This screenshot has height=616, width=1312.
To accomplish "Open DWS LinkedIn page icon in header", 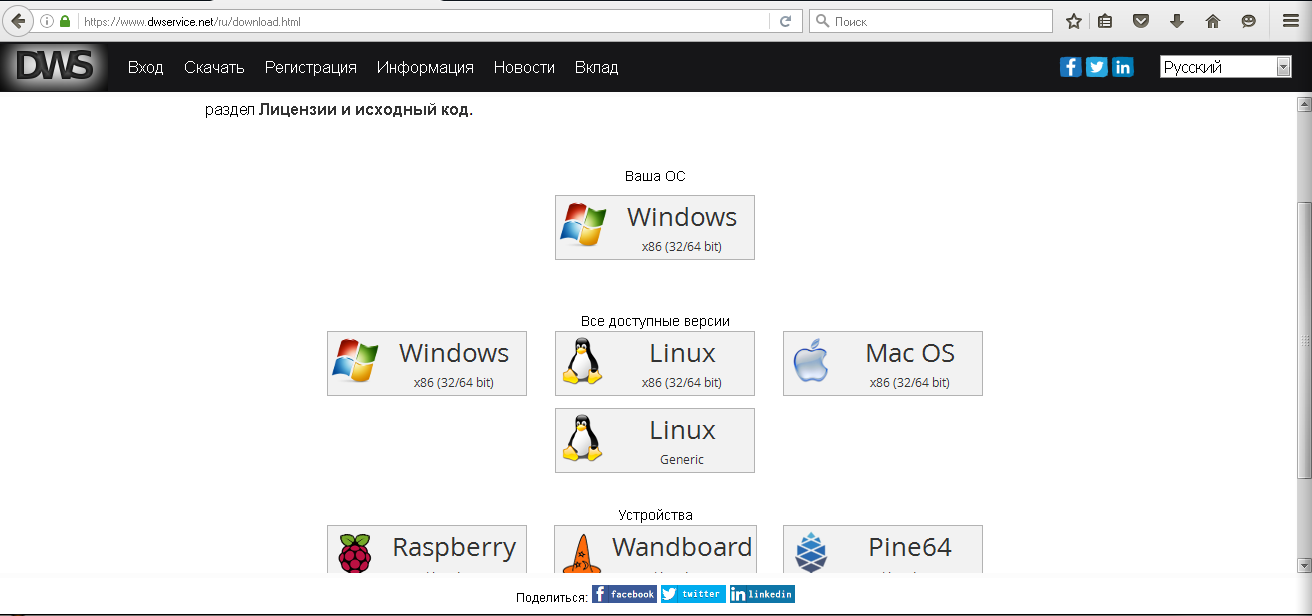I will tap(1123, 67).
